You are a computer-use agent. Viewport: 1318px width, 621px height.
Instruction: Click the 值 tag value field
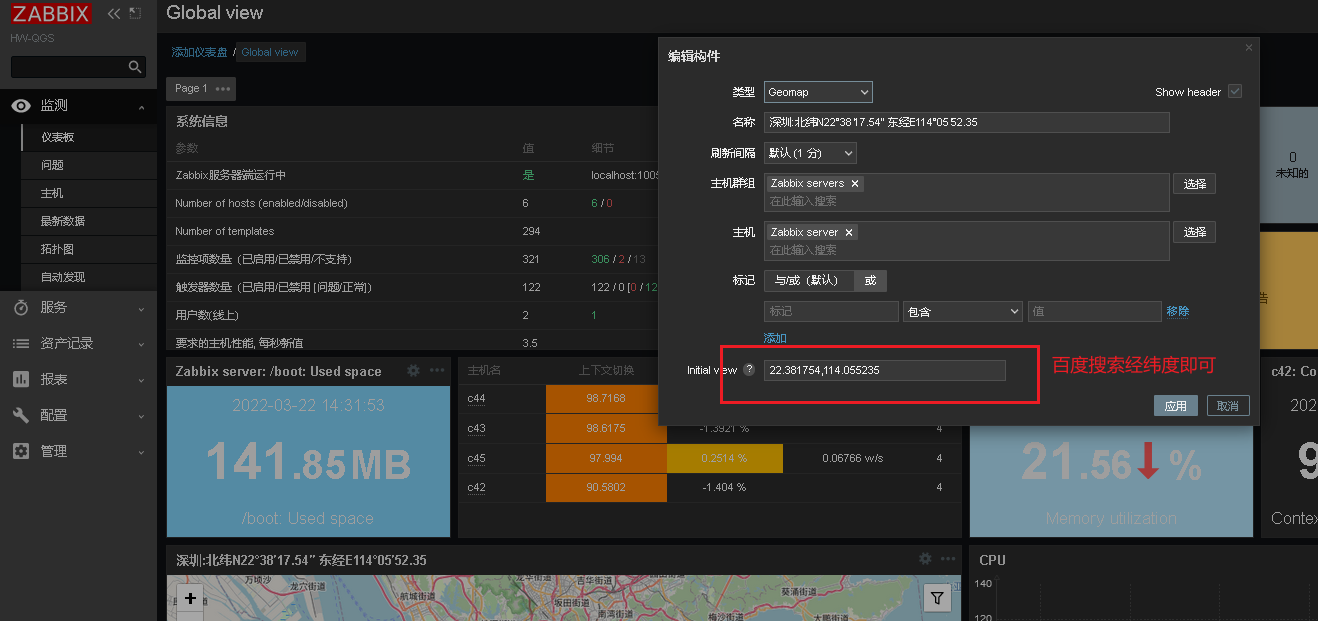[x=1094, y=312]
